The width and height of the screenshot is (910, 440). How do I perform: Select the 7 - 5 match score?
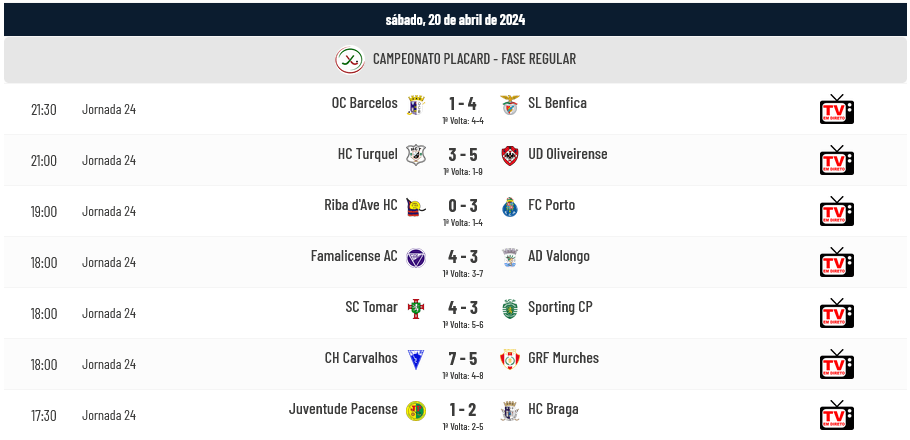tap(463, 359)
